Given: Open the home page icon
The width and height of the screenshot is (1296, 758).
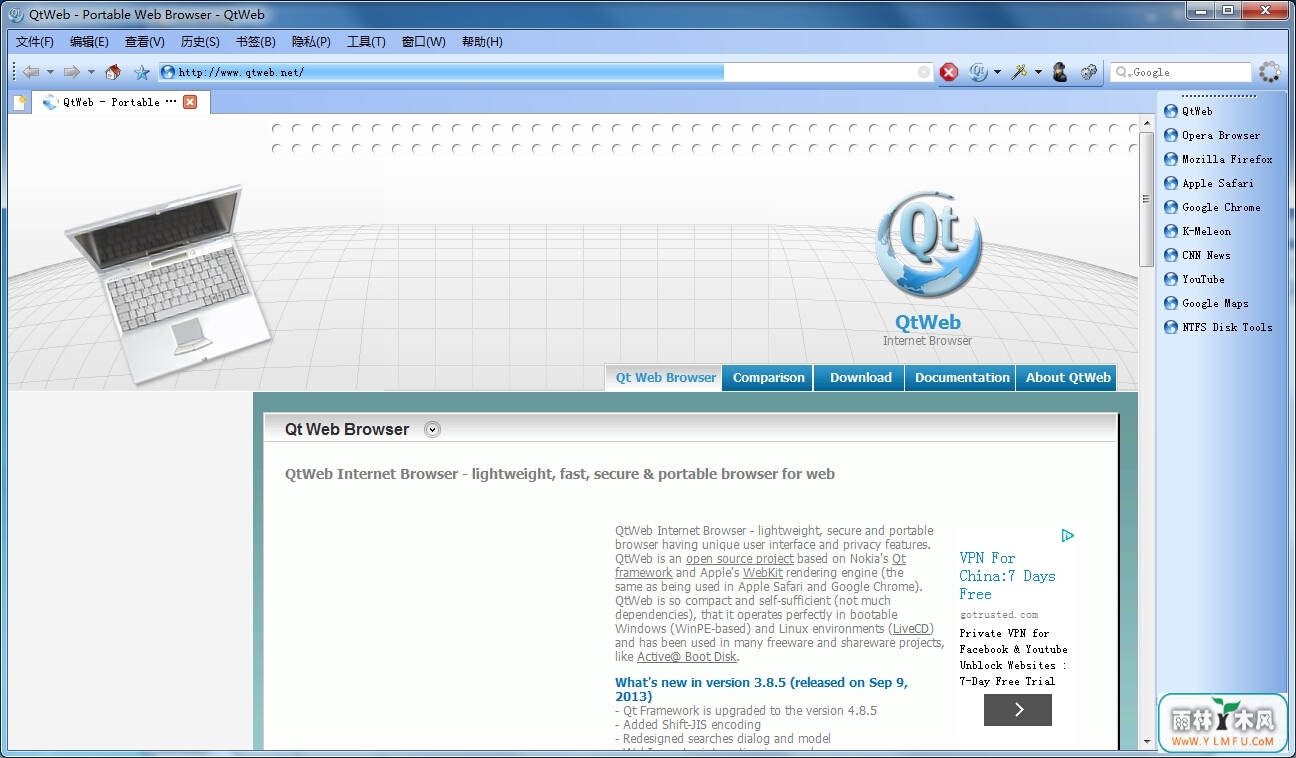Looking at the screenshot, I should point(113,72).
